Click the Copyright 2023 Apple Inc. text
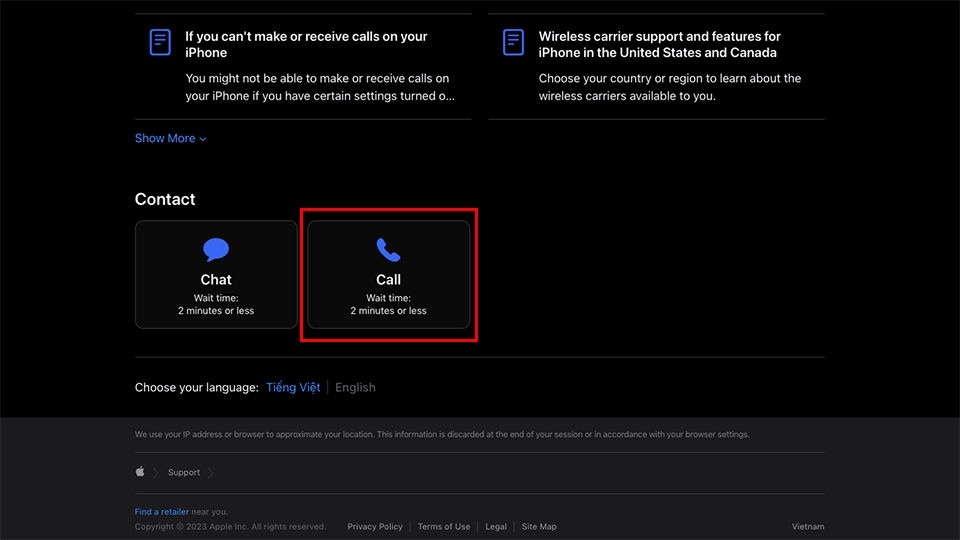The height and width of the screenshot is (540, 960). point(230,526)
